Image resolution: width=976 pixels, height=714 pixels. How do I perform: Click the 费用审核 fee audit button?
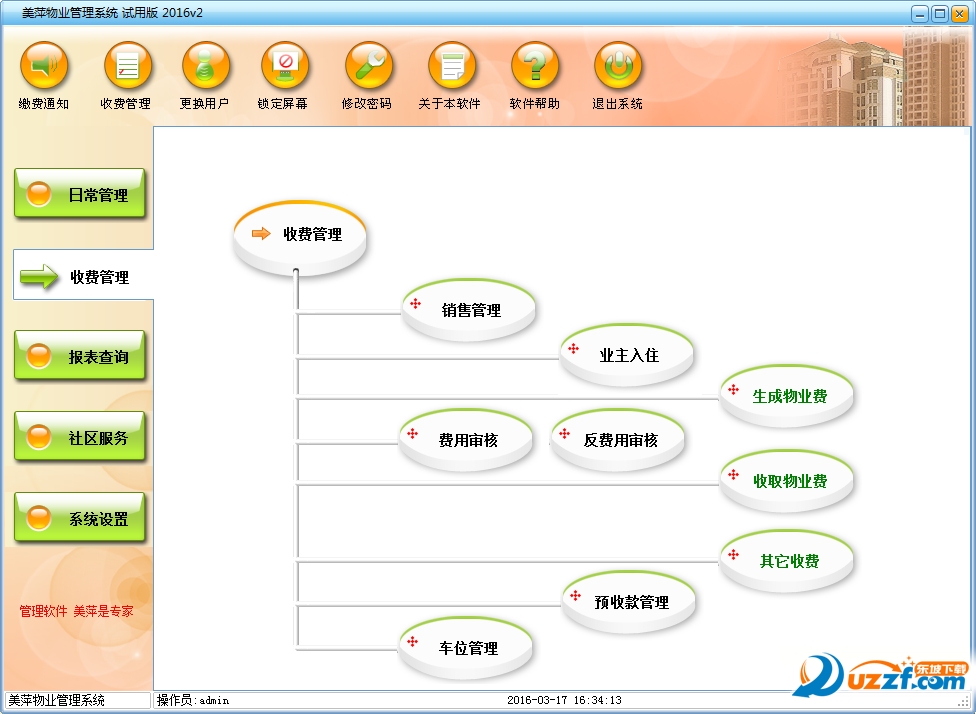tap(467, 439)
